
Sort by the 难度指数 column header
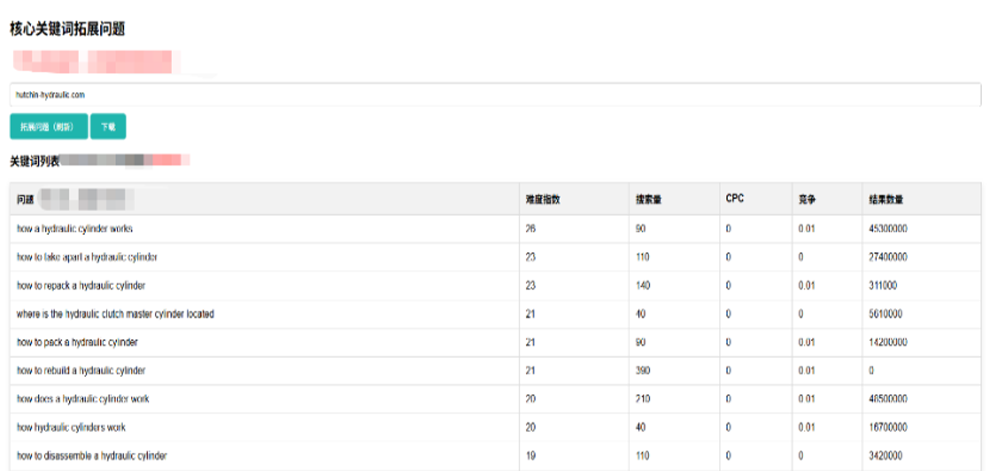(543, 199)
